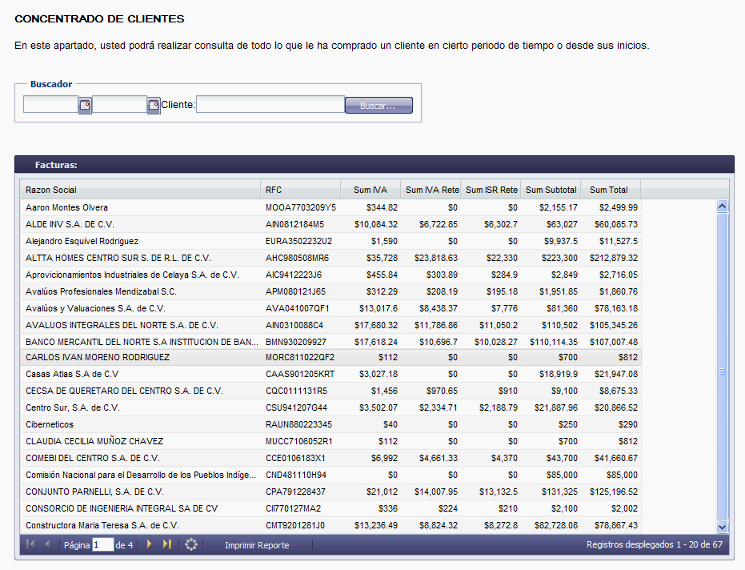
Task: Select row ALTTA HOMES CENTRO SUR
Action: 331,258
